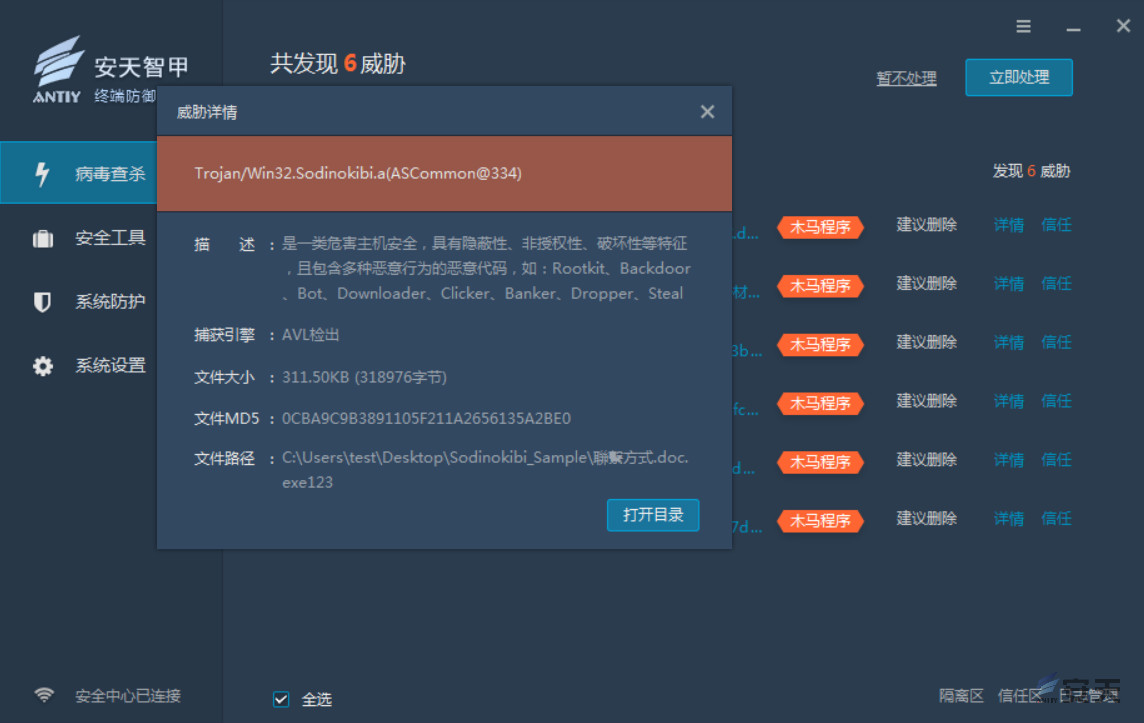Click 信任 for the third threat row
The width and height of the screenshot is (1144, 723).
pos(1056,342)
